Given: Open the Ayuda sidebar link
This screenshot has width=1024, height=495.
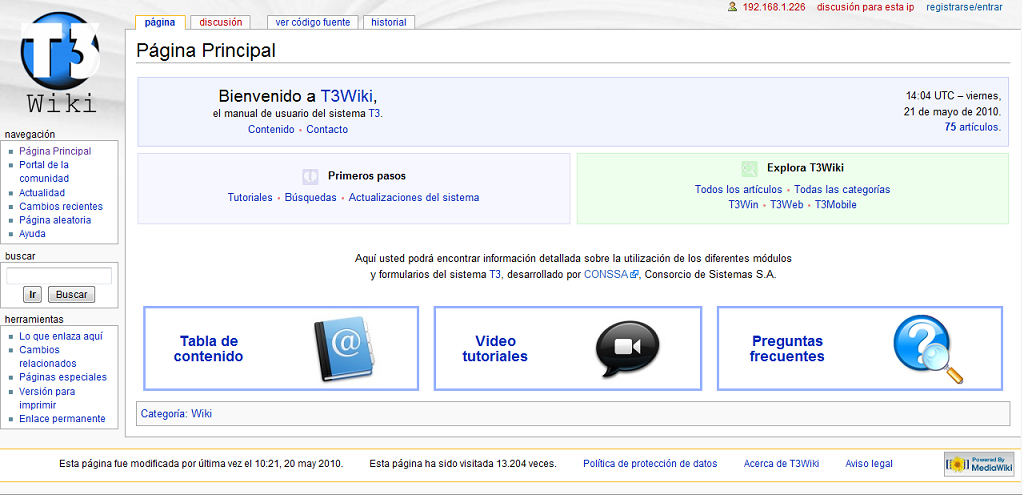Looking at the screenshot, I should pyautogui.click(x=32, y=234).
